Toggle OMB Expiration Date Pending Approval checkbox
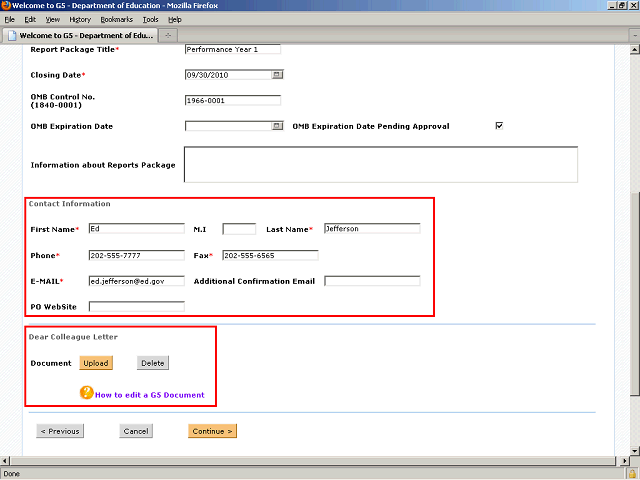640x480 pixels. pyautogui.click(x=499, y=126)
